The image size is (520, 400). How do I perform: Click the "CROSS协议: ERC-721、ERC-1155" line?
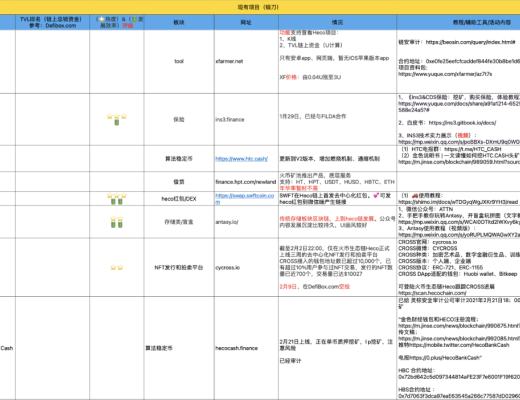(x=440, y=268)
